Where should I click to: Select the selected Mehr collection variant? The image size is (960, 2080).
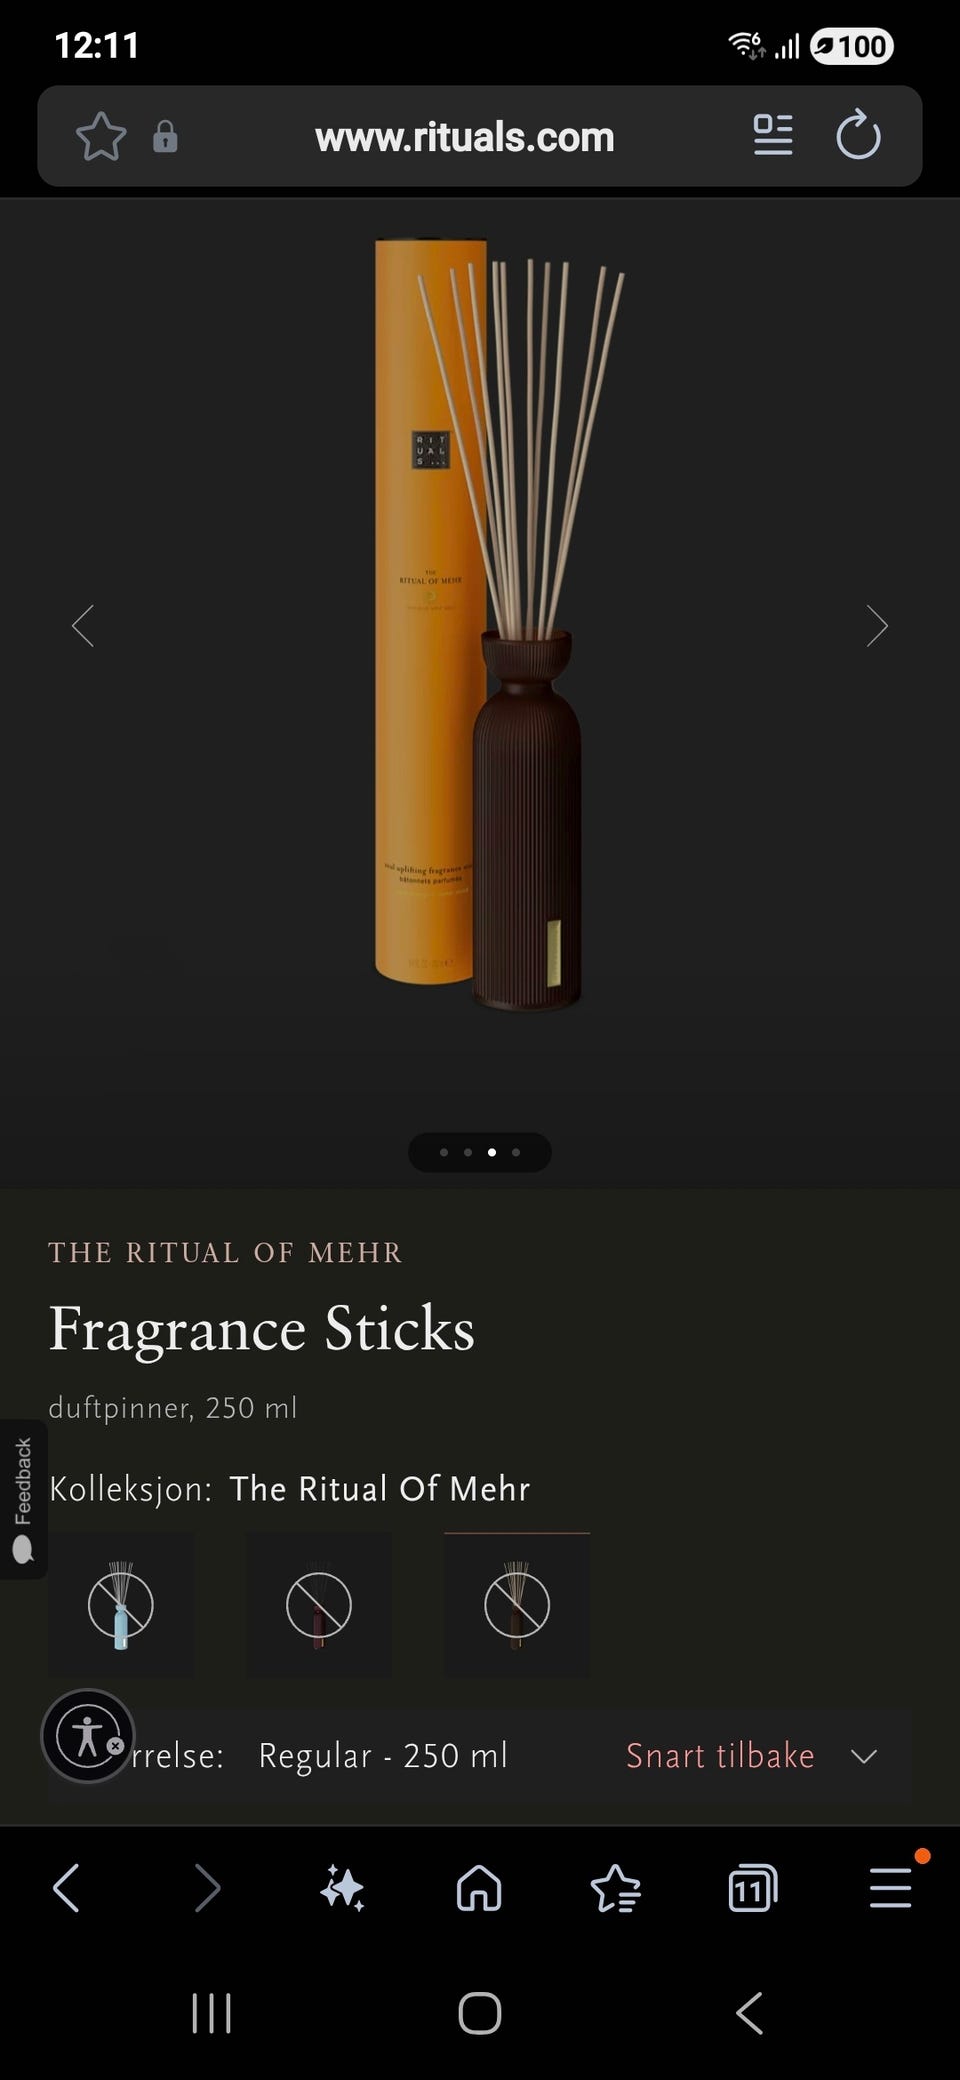517,1605
